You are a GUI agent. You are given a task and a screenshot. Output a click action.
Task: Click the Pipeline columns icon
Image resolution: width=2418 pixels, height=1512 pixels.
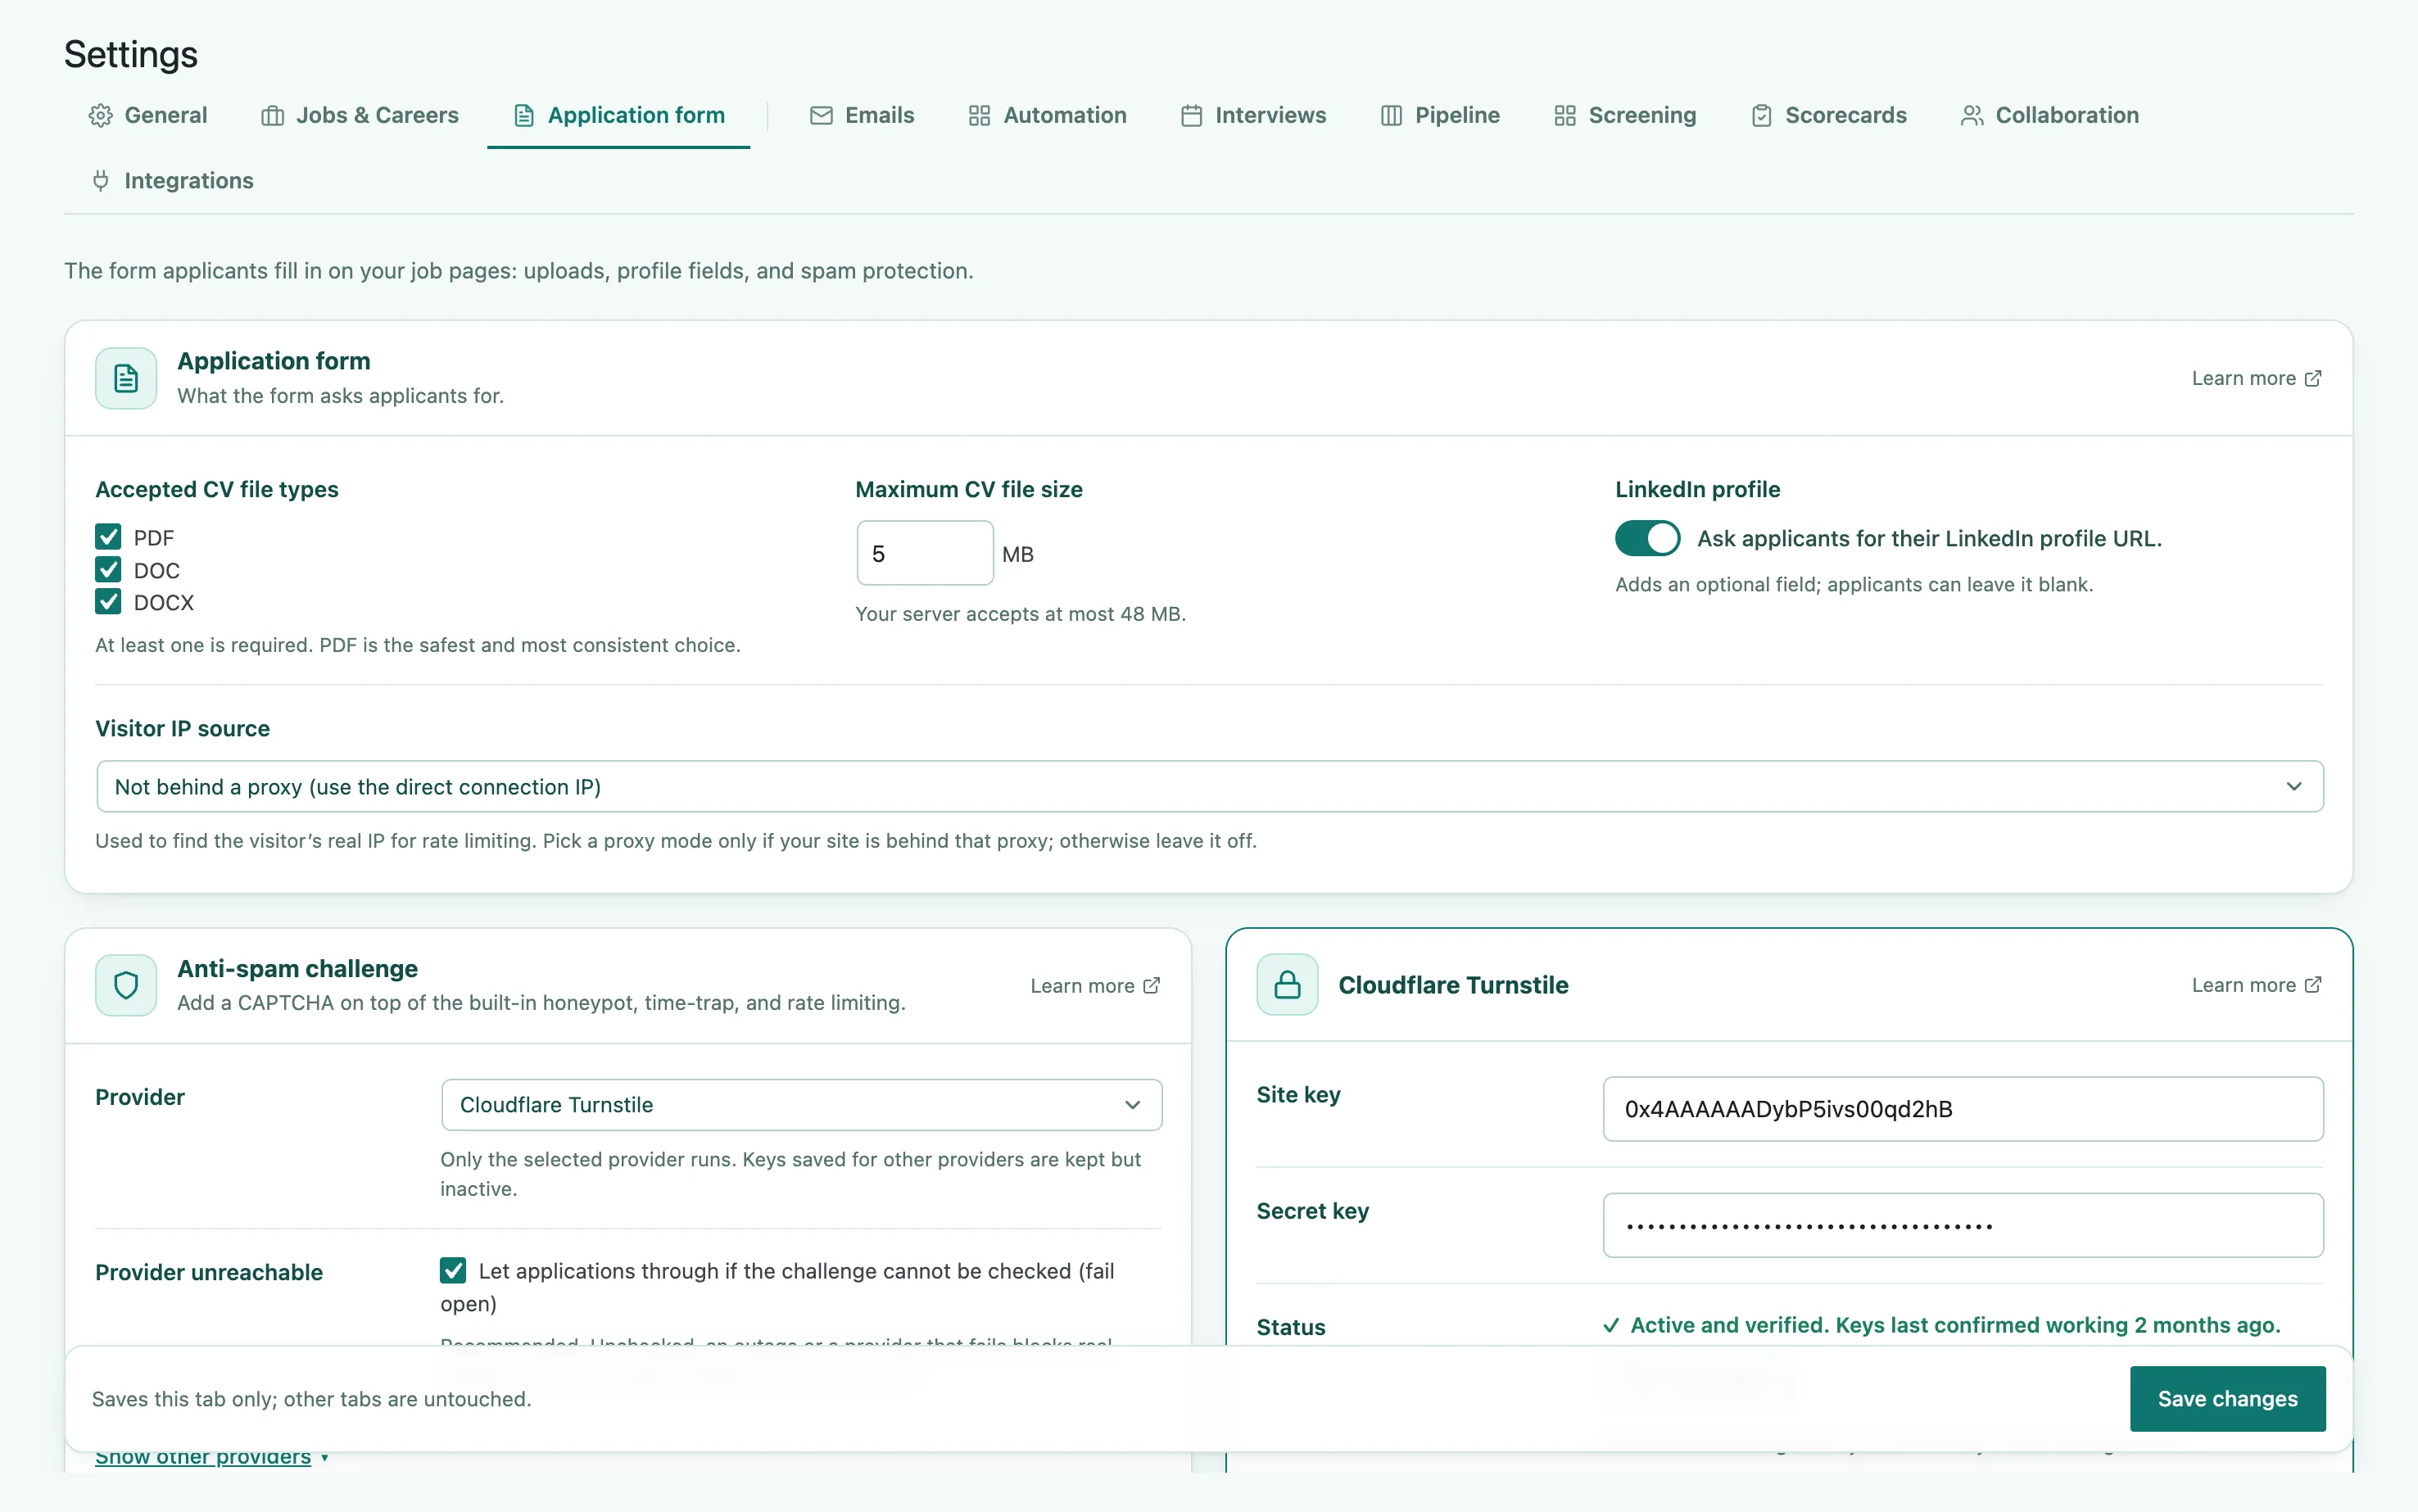coord(1391,116)
